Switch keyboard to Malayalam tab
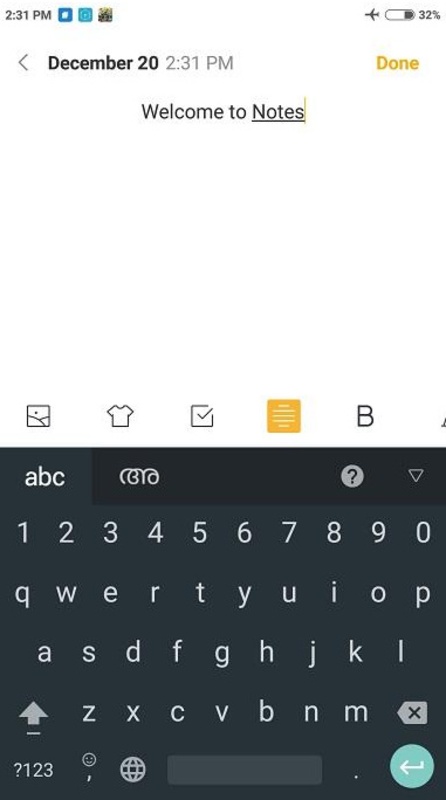 tap(139, 477)
